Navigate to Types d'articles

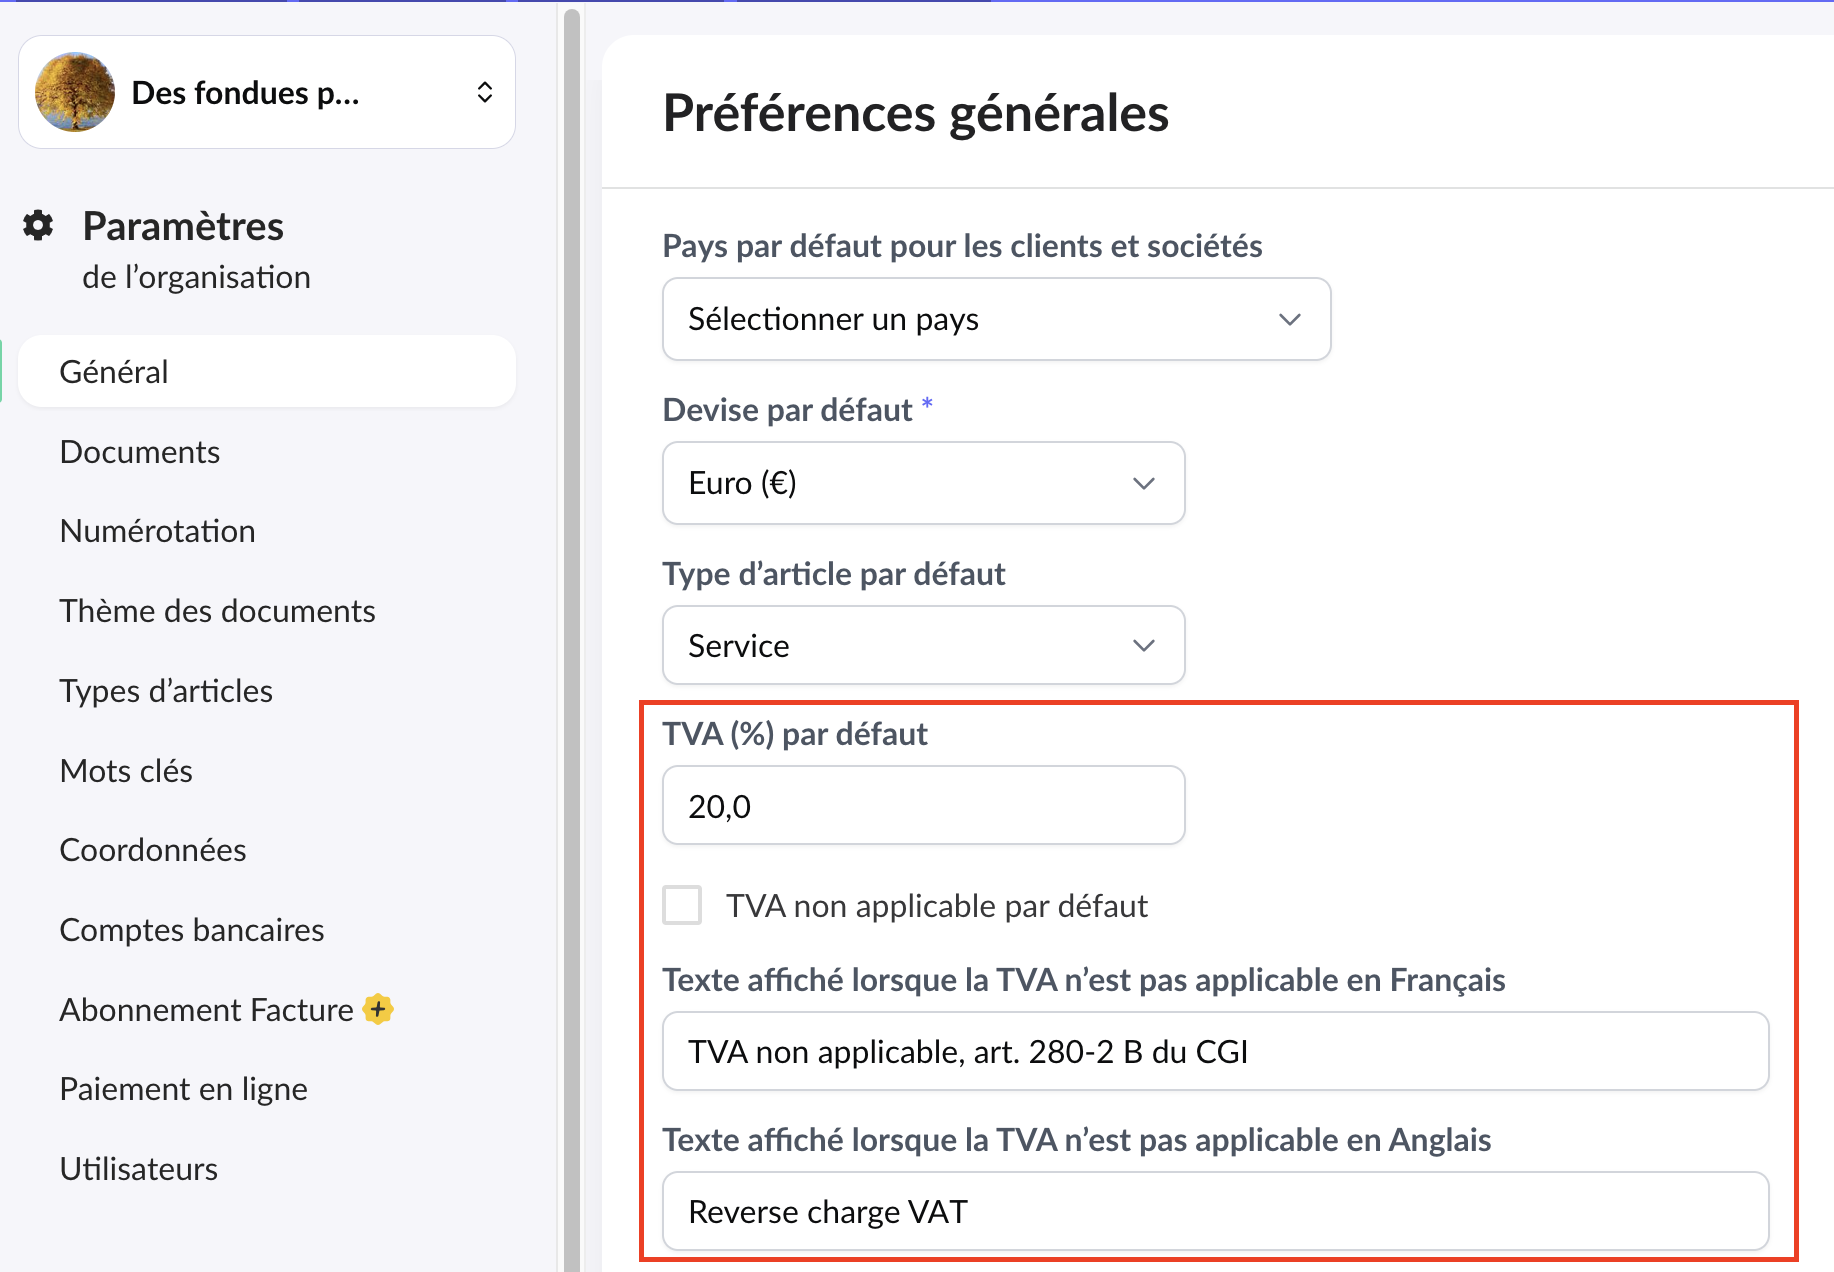point(166,691)
